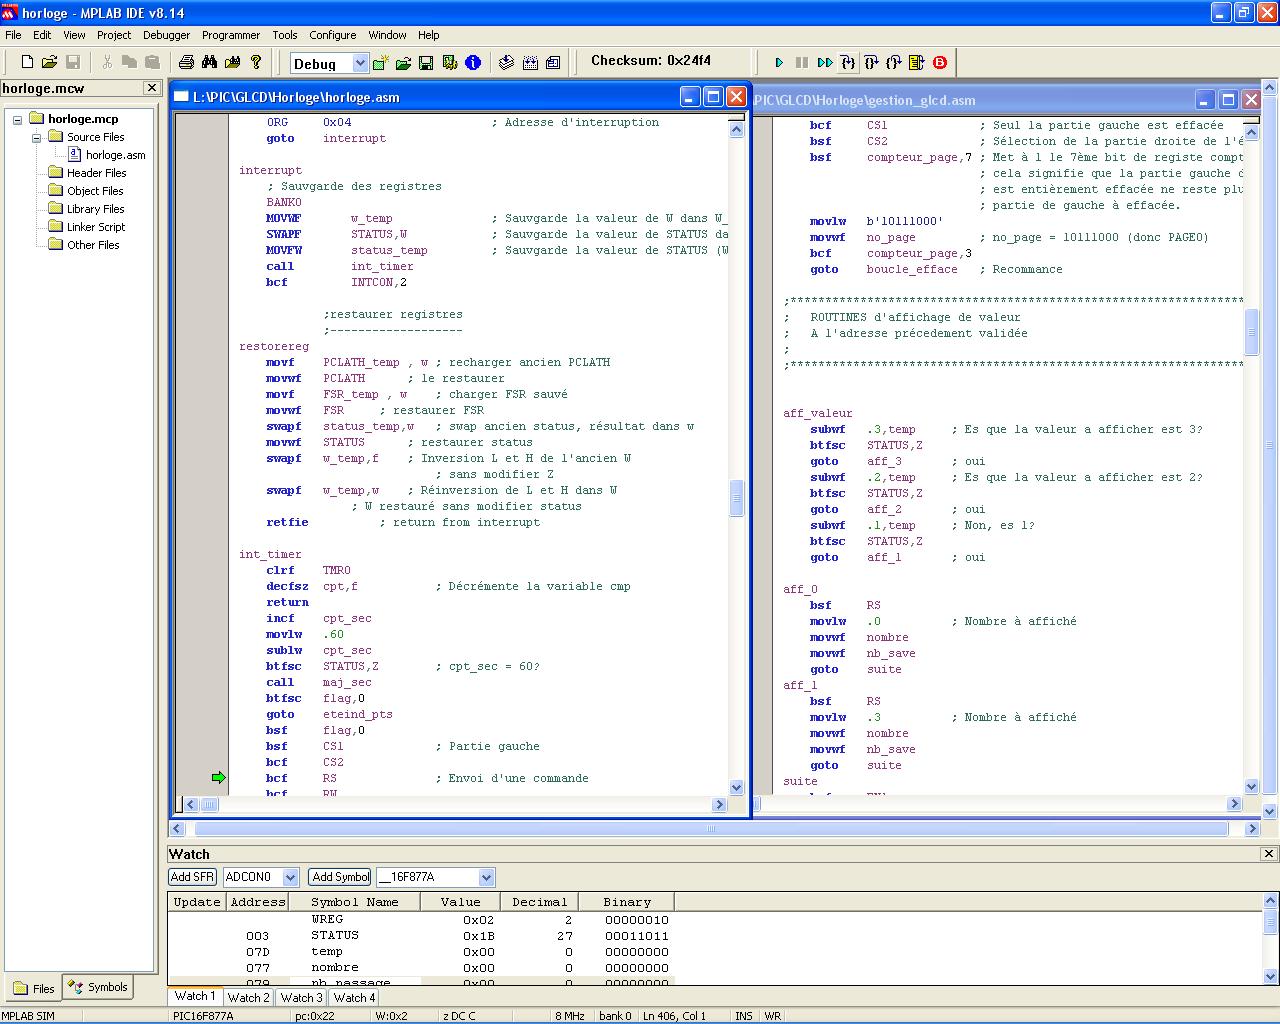Click the binoculars Find icon
Viewport: 1280px width, 1024px height.
[209, 62]
